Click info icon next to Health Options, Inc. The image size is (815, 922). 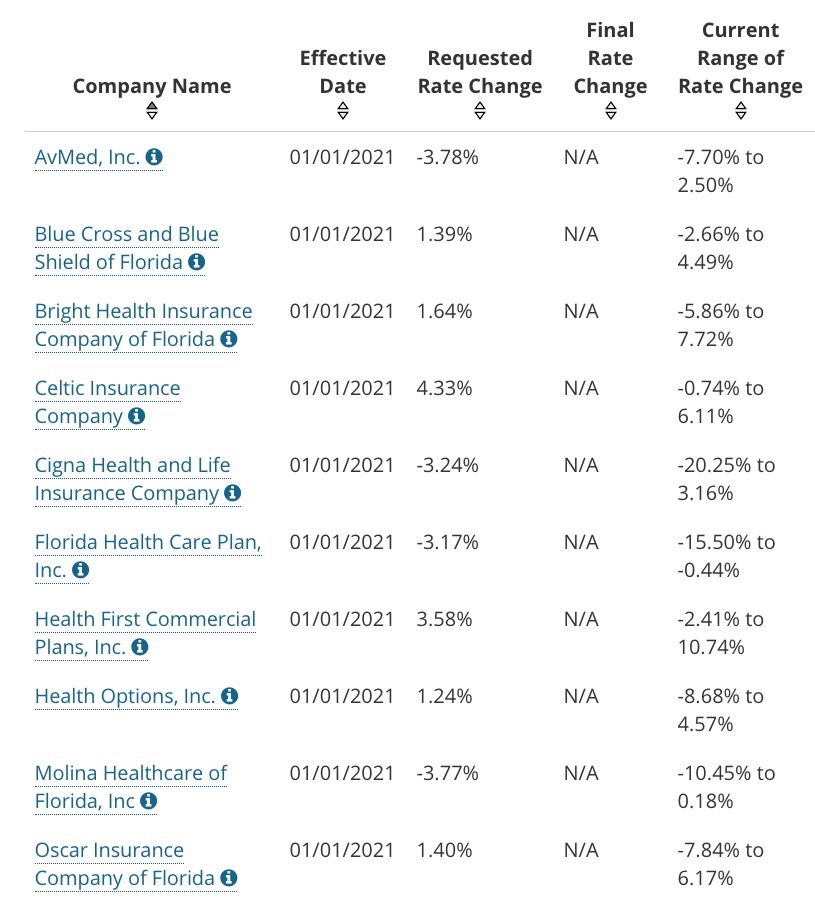(x=229, y=696)
